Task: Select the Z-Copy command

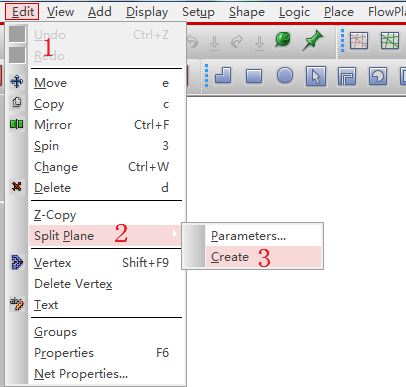Action: [x=105, y=215]
